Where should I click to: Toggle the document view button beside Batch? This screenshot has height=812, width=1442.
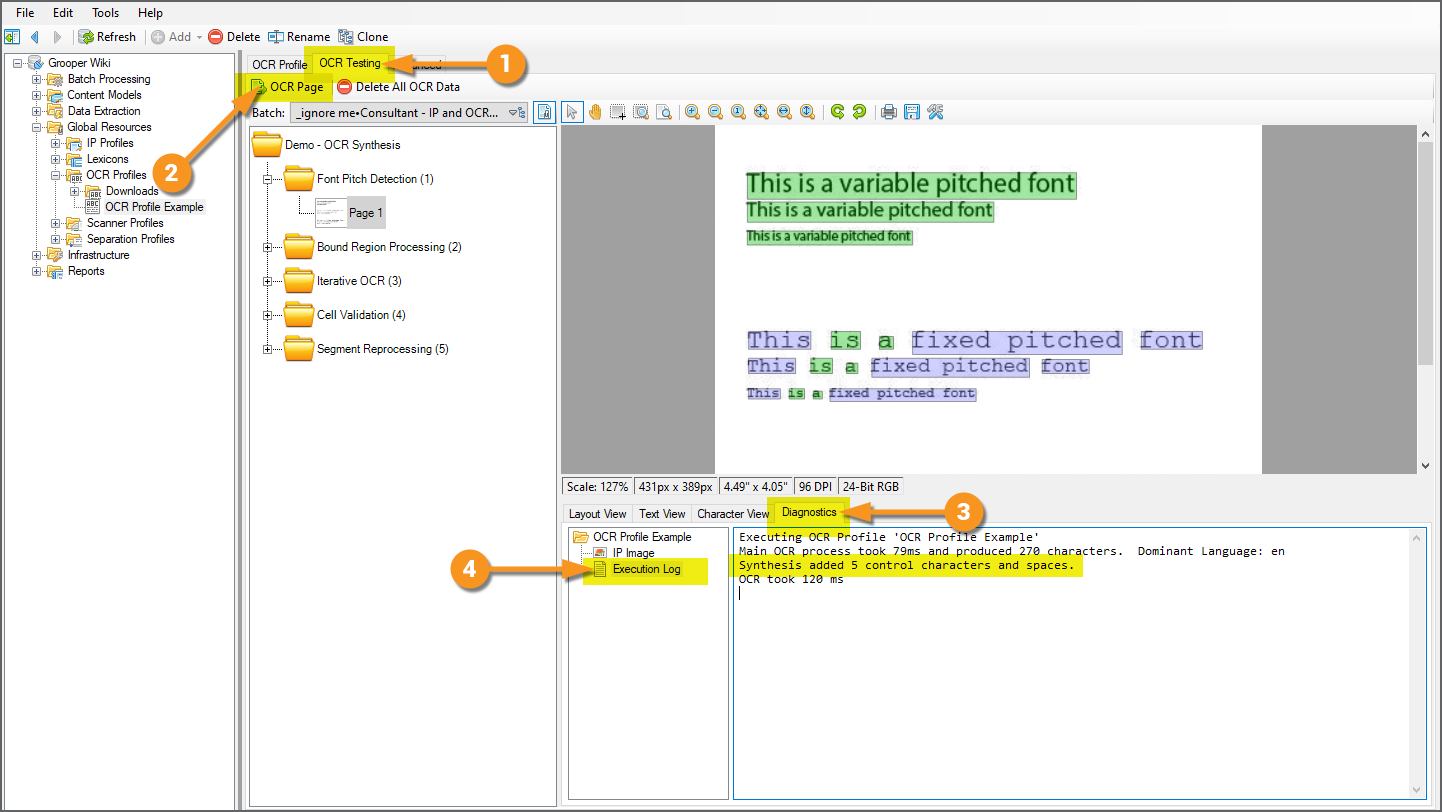point(544,112)
